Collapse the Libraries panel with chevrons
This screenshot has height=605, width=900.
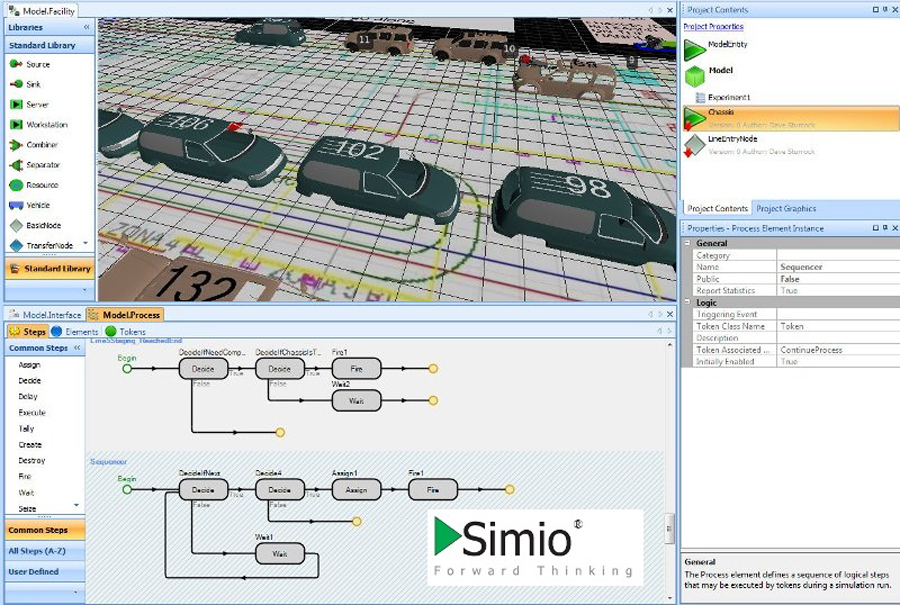pyautogui.click(x=86, y=27)
